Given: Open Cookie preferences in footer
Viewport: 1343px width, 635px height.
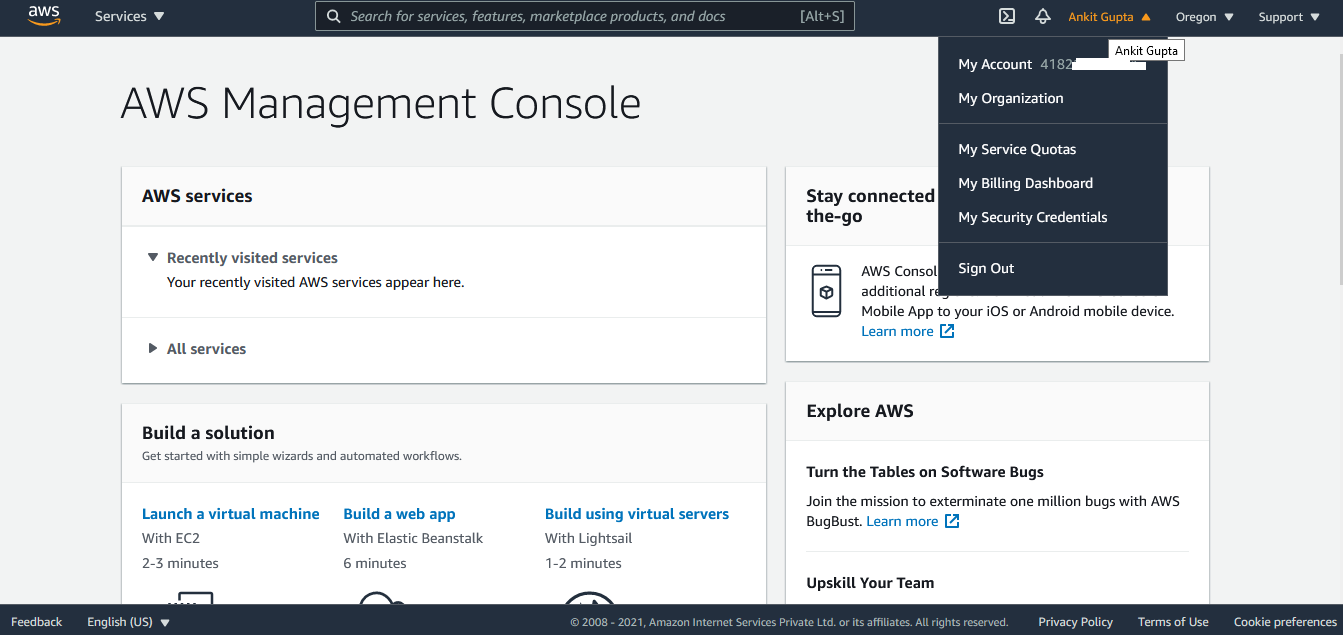Looking at the screenshot, I should pyautogui.click(x=1285, y=622).
